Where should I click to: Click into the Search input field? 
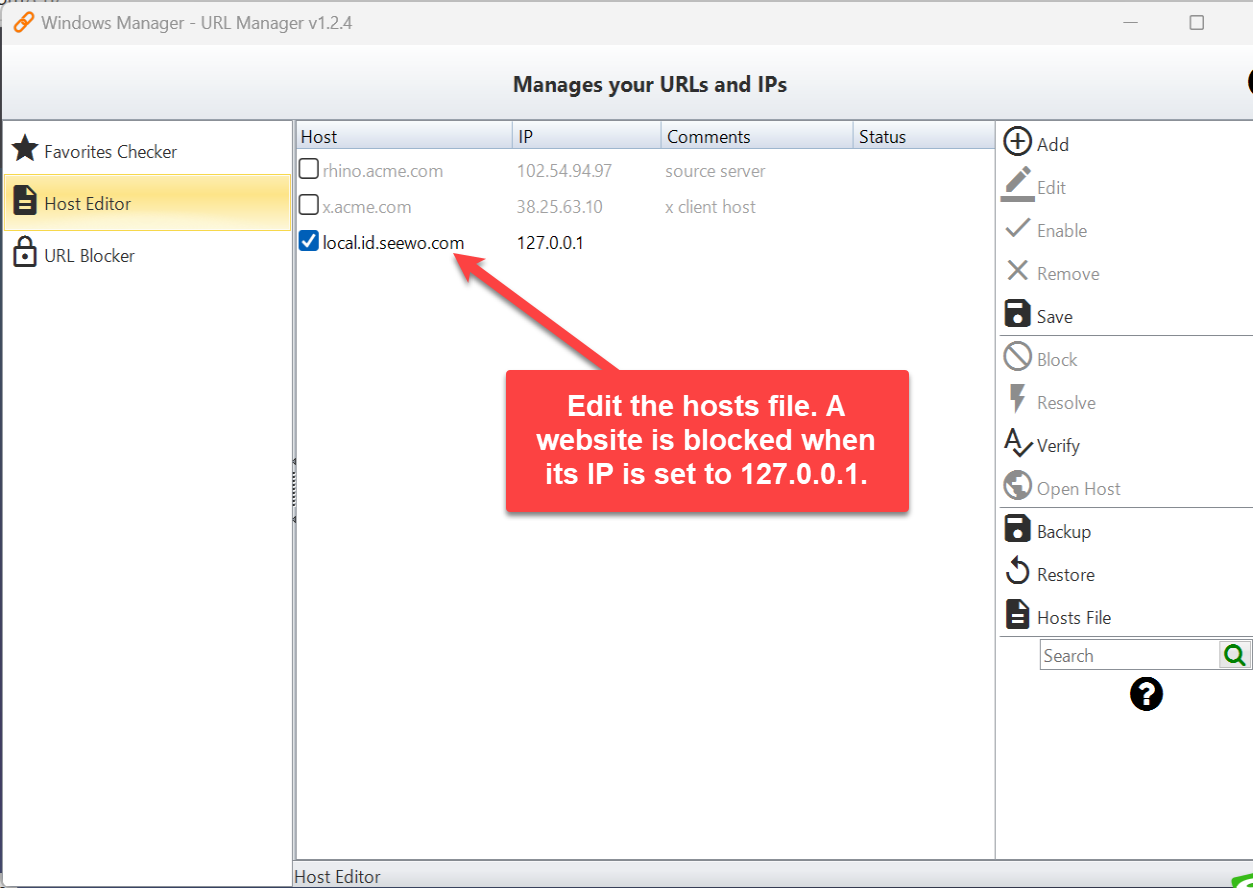click(x=1129, y=655)
